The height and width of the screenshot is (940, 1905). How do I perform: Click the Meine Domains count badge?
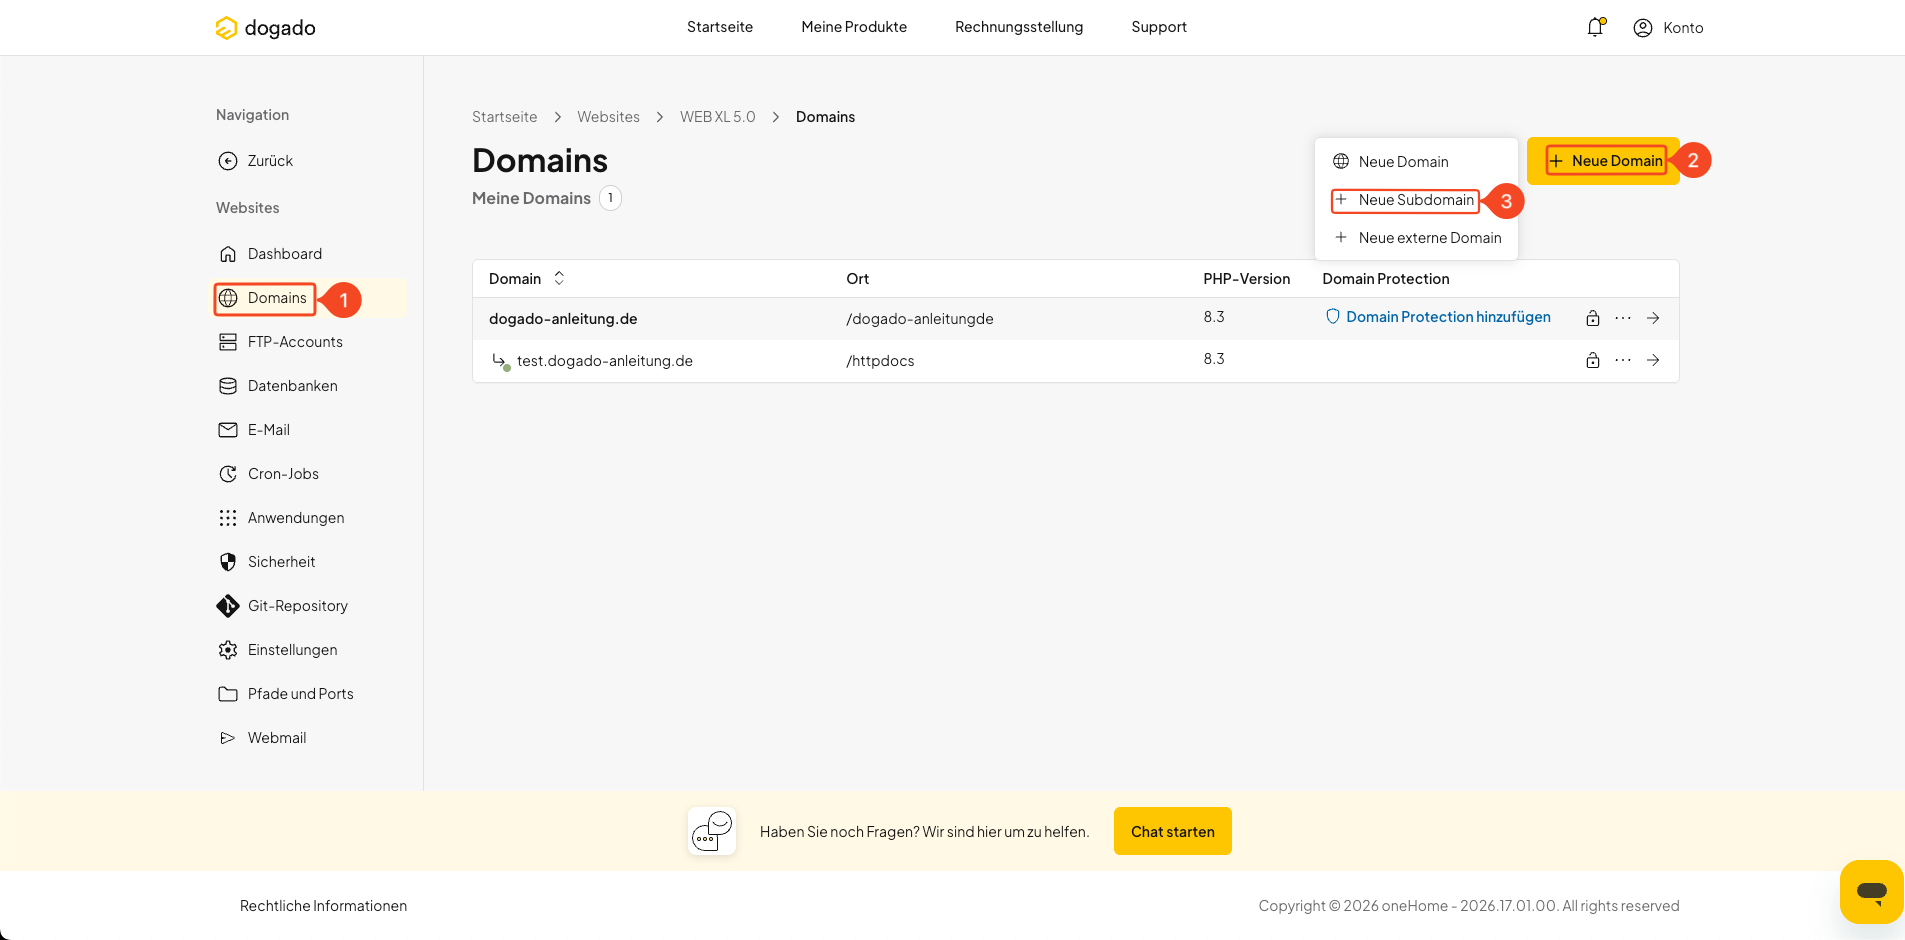pos(610,198)
